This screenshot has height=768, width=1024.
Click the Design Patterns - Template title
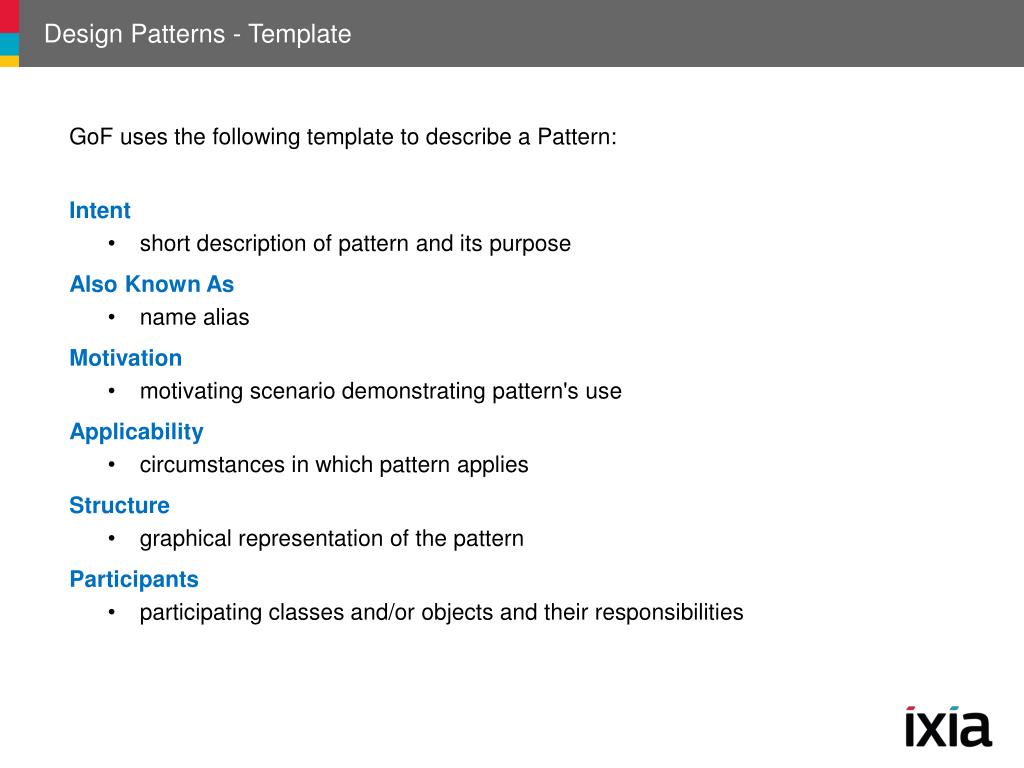click(x=197, y=34)
